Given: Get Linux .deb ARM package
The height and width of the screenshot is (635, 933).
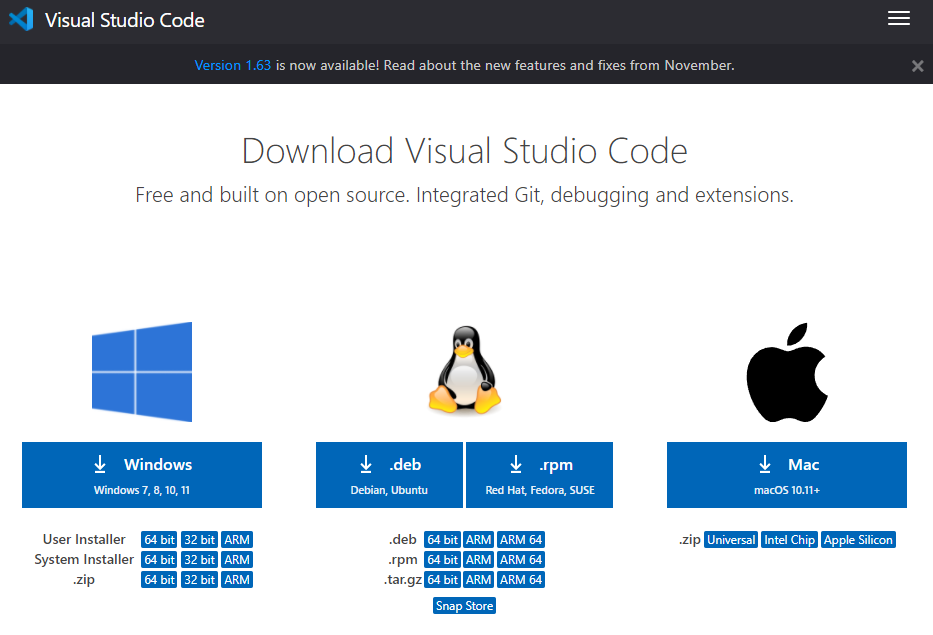Looking at the screenshot, I should [478, 540].
